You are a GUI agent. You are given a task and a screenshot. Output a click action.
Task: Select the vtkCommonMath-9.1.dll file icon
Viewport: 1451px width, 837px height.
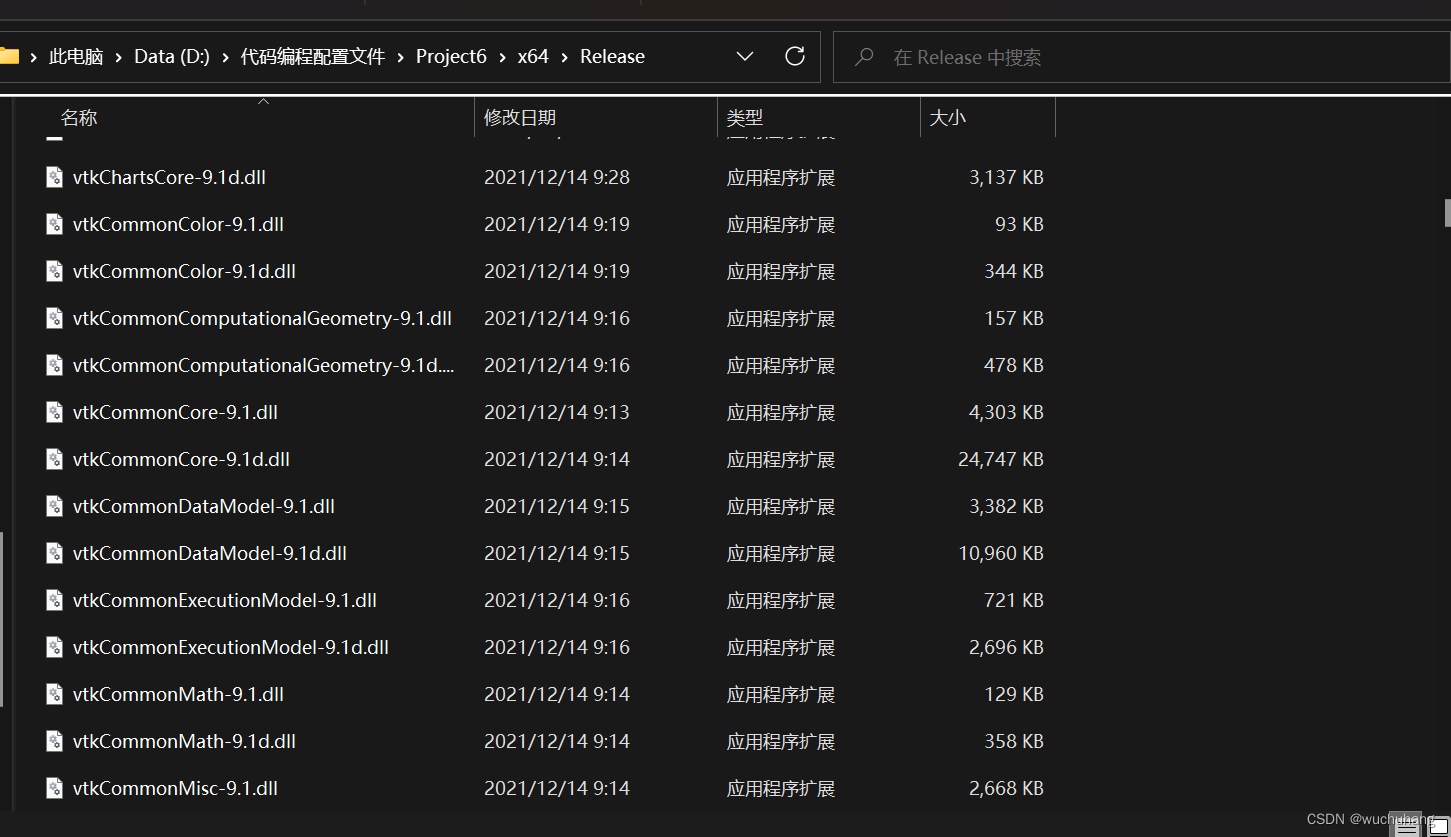54,694
